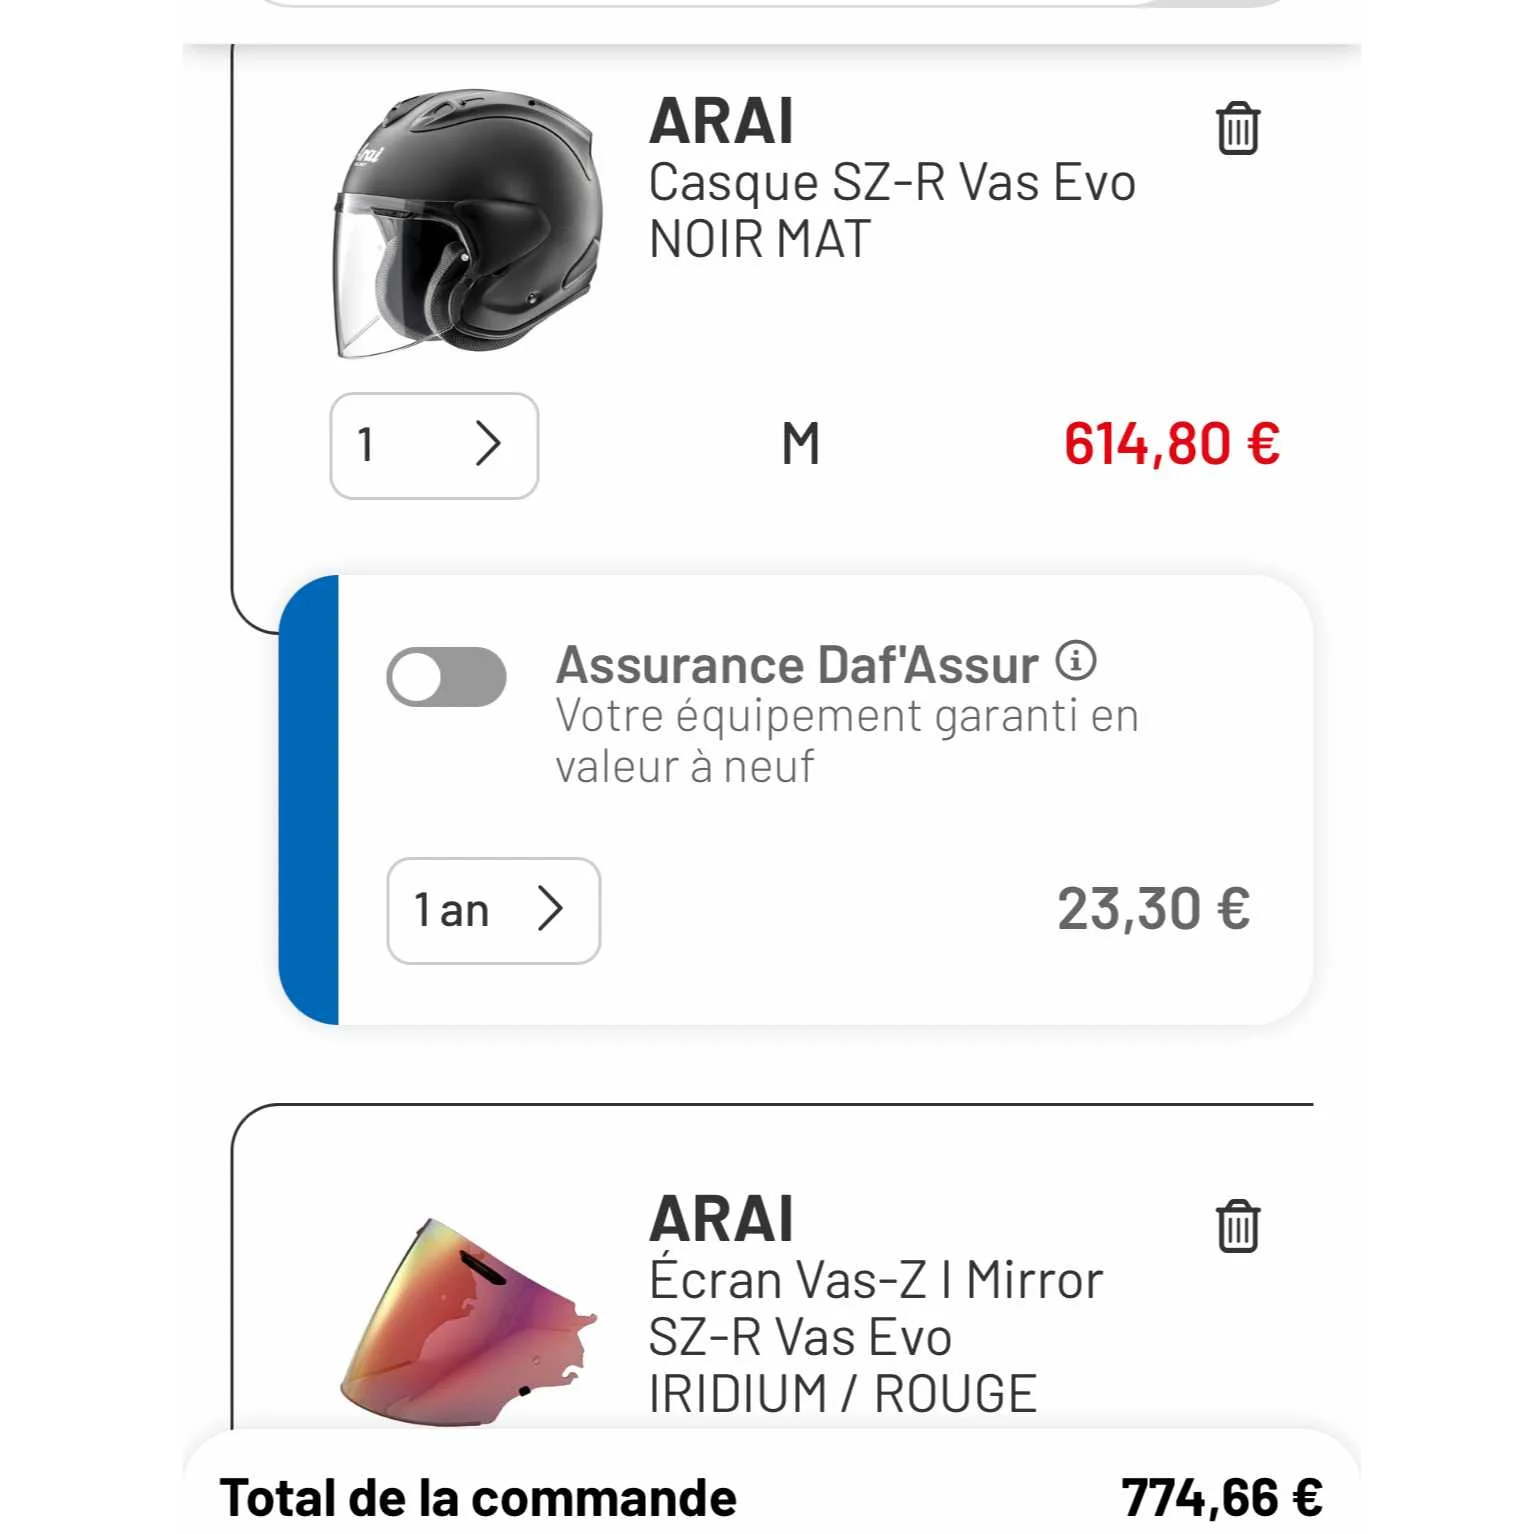Enable the Assurance Daf'Assur toggle
Image resolution: width=1534 pixels, height=1534 pixels.
[x=446, y=677]
